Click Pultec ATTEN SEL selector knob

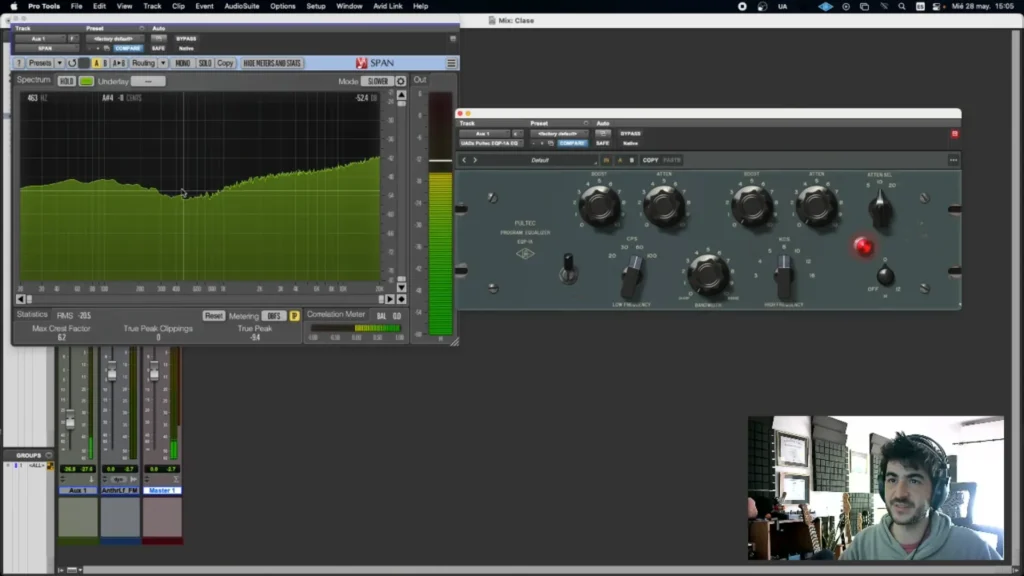point(881,209)
